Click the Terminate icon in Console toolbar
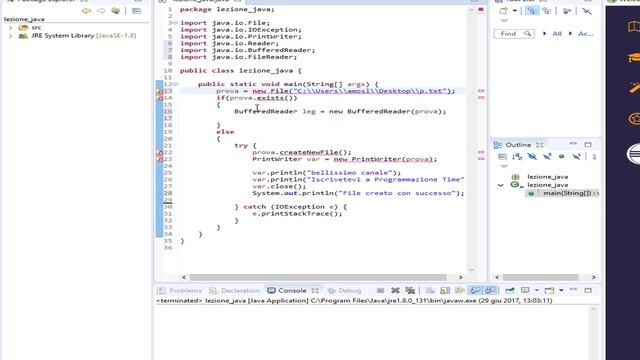The height and width of the screenshot is (360, 640). coord(380,291)
